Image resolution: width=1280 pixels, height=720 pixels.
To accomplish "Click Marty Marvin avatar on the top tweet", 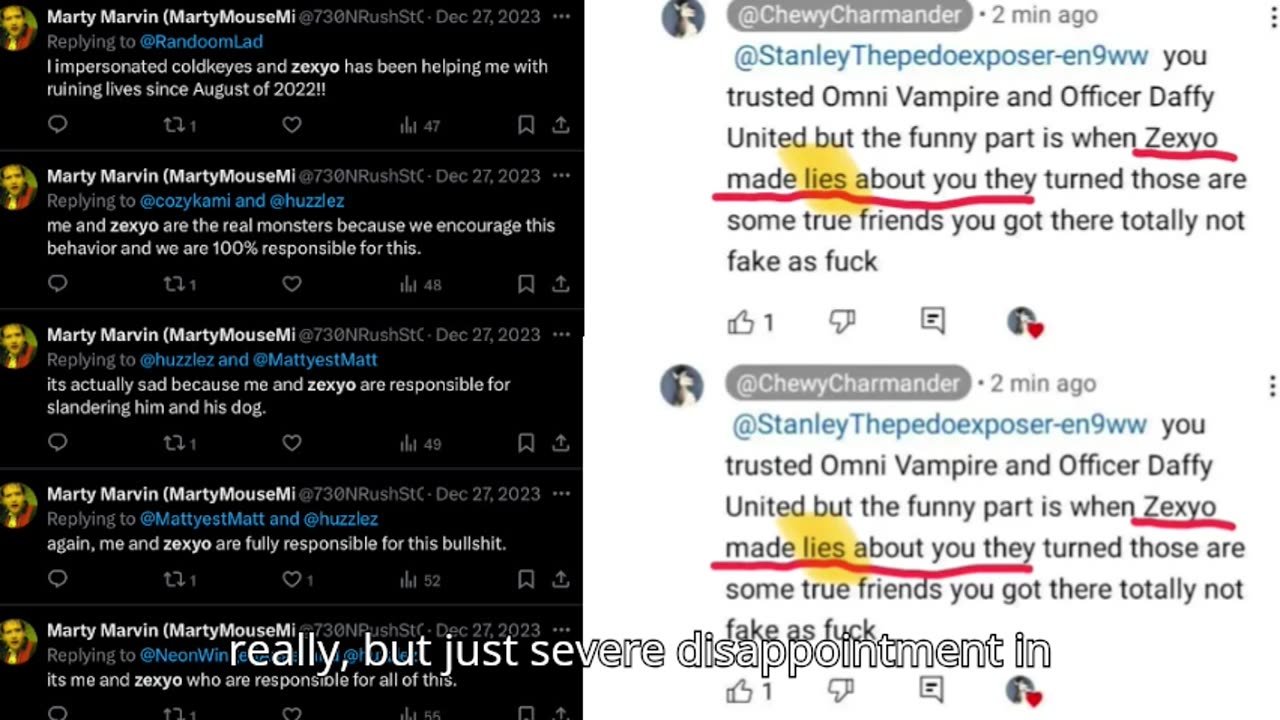I will (x=18, y=26).
